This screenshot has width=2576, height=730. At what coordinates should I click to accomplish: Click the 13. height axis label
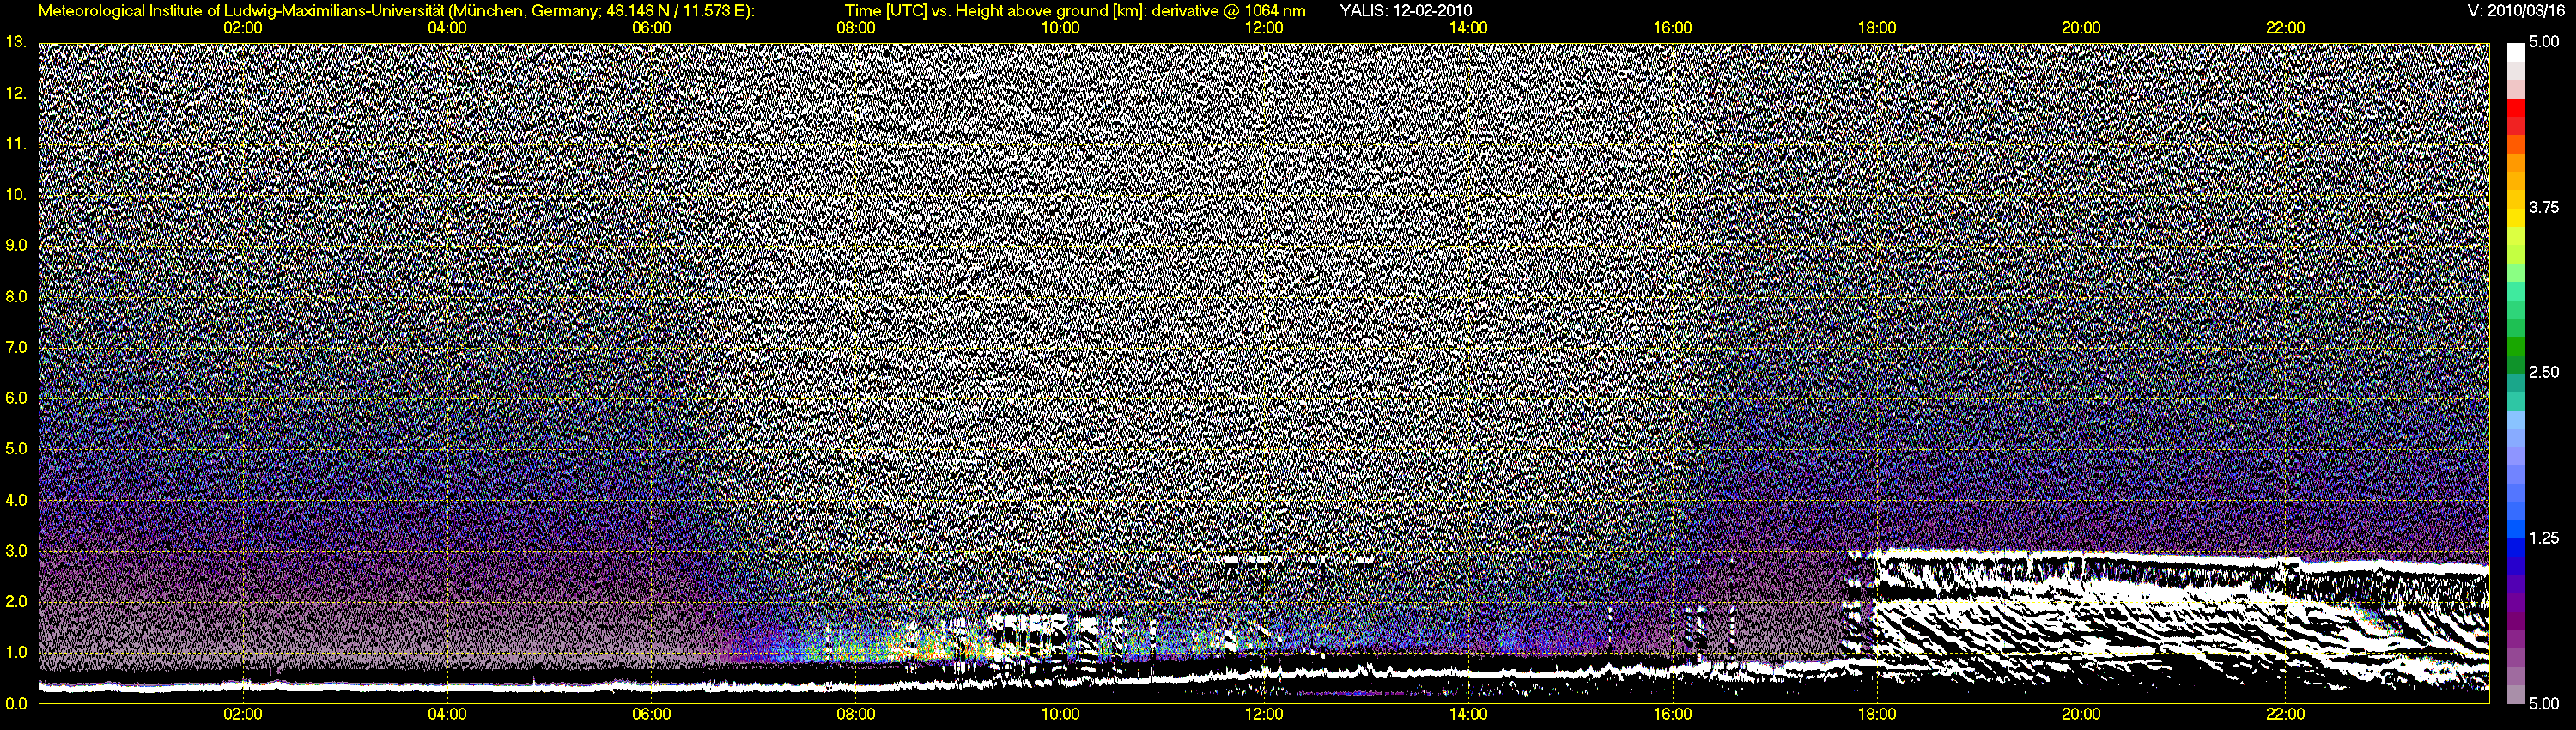[x=16, y=42]
